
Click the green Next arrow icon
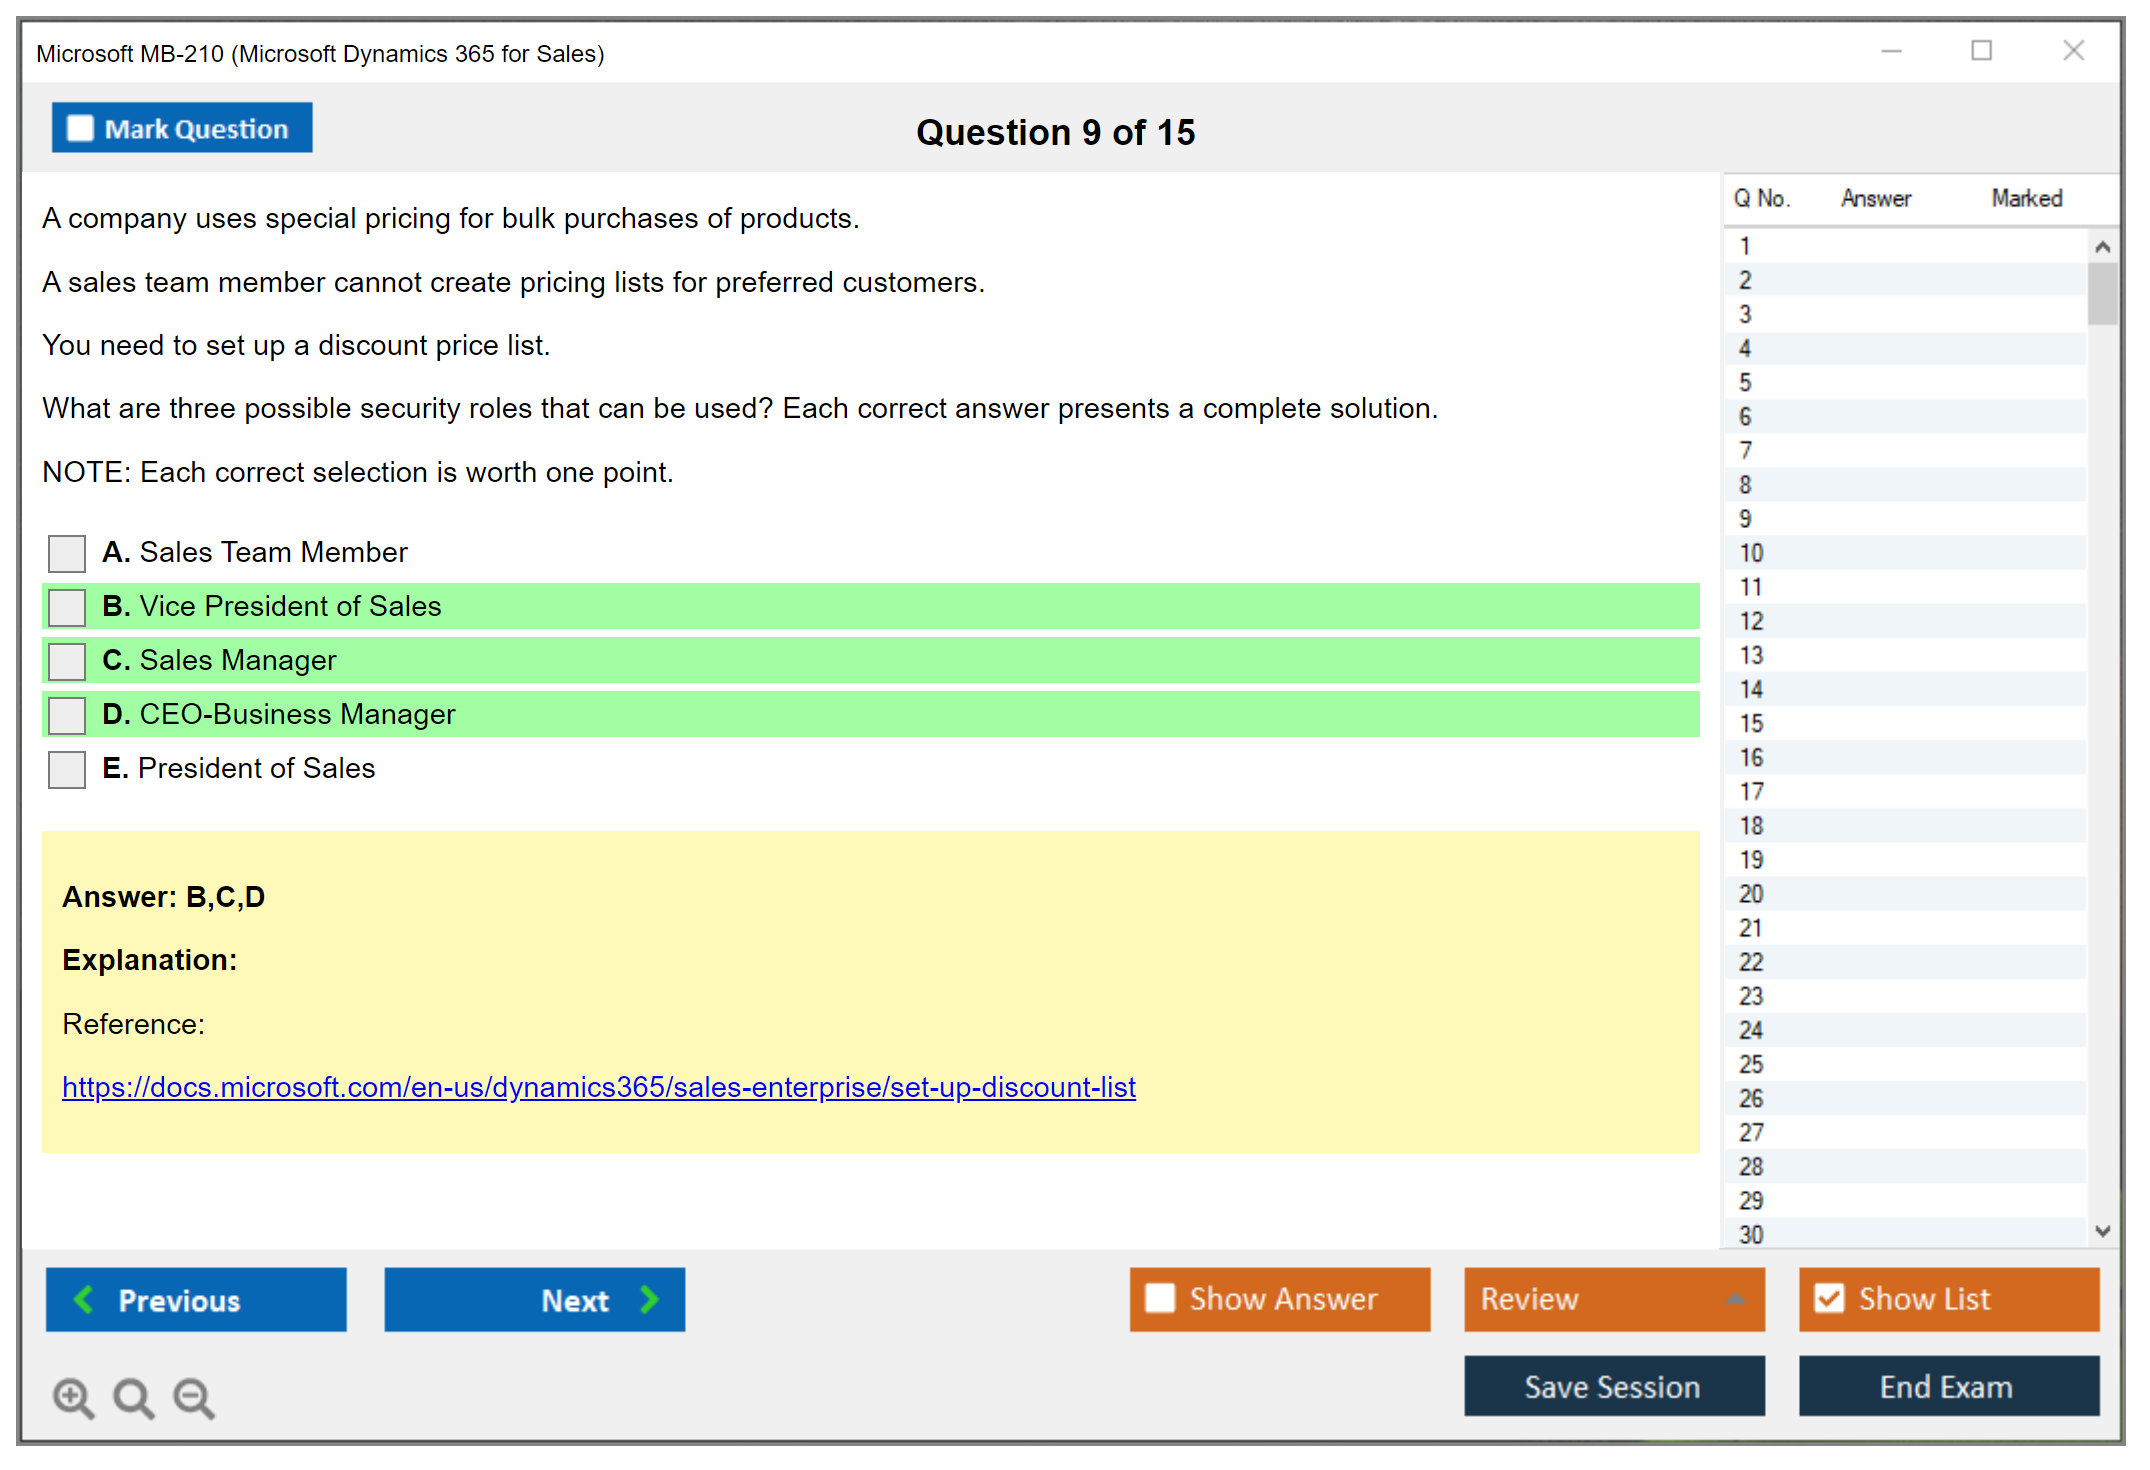point(650,1299)
